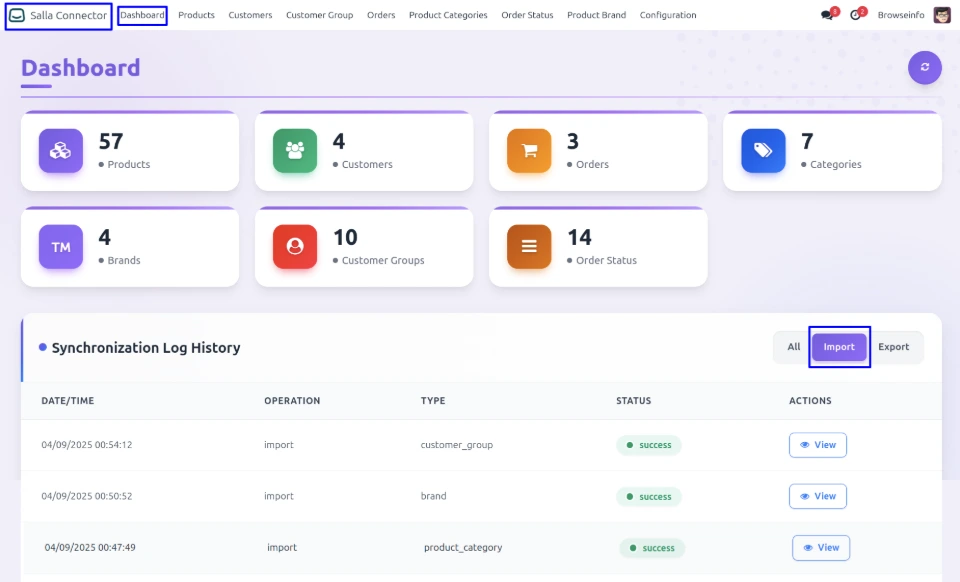Click the TM Brands icon

61,247
